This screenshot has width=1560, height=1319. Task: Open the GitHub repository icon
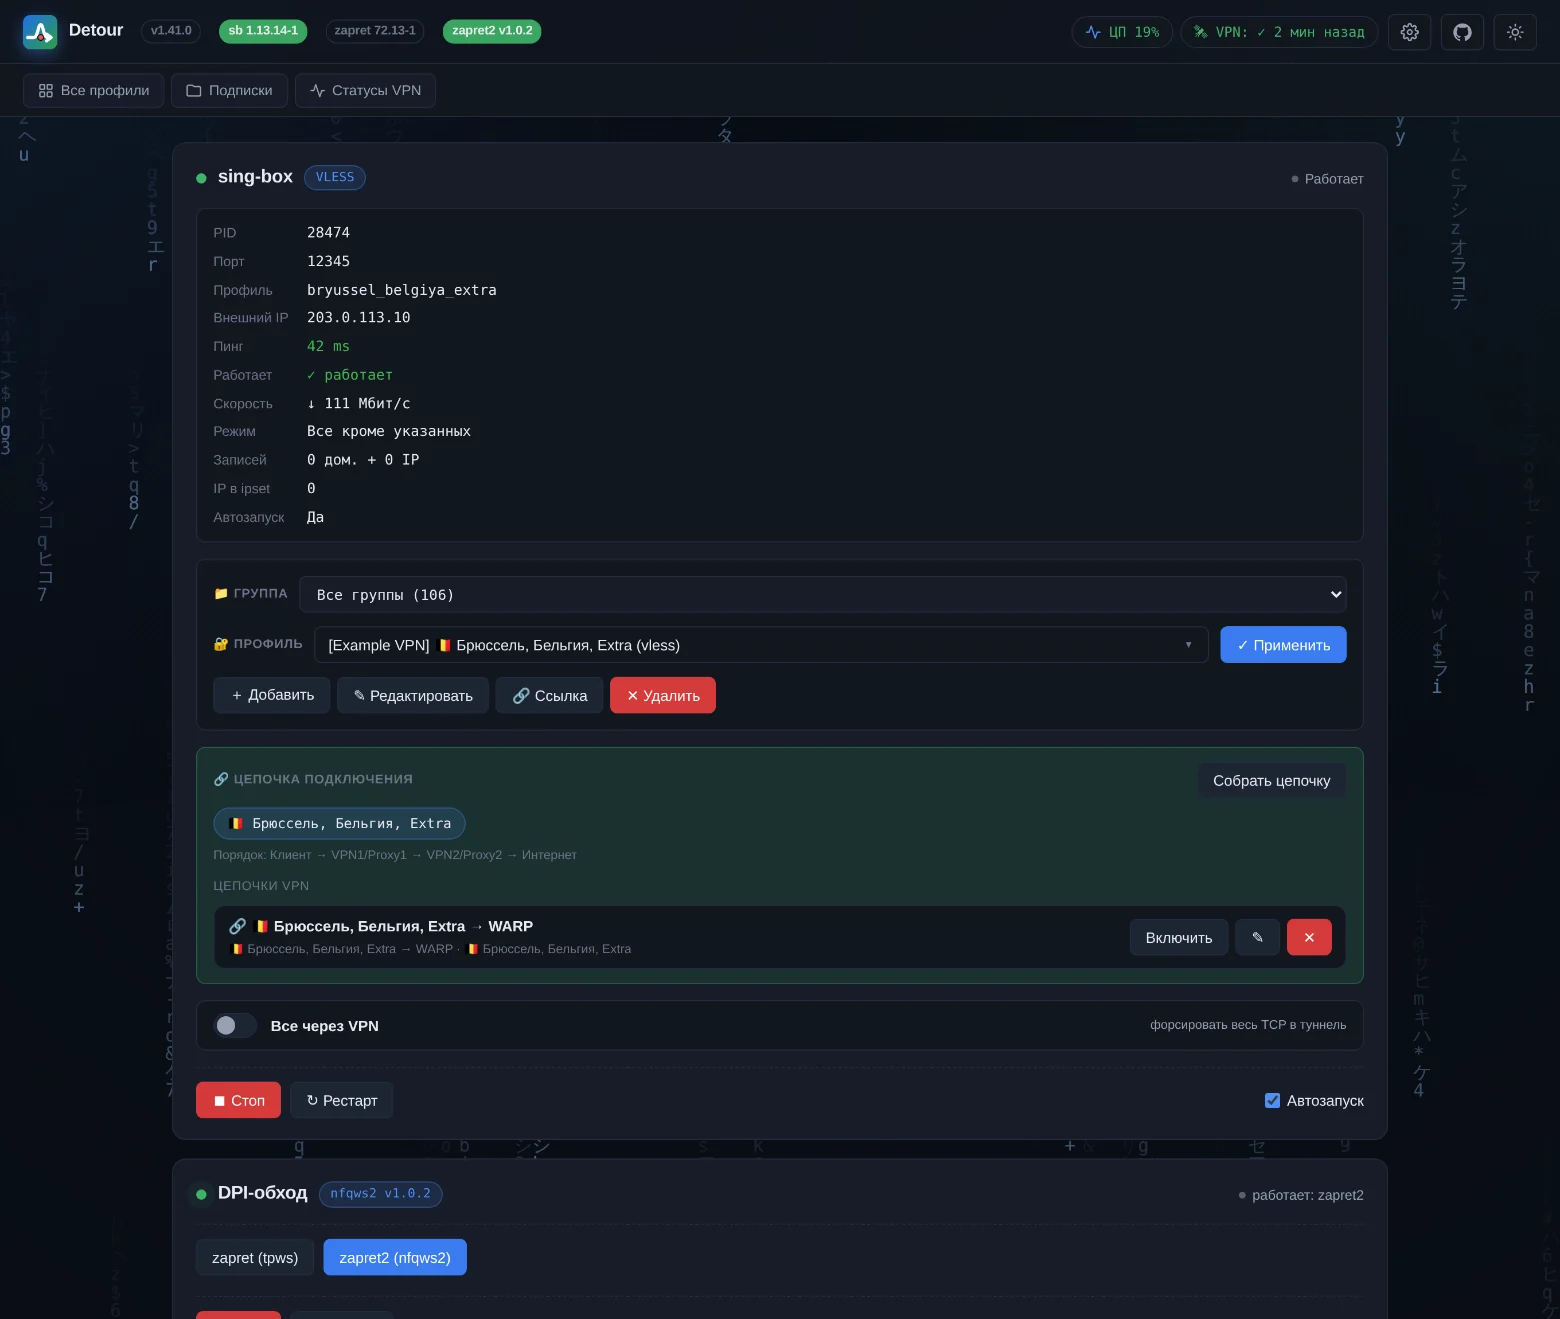pos(1462,32)
